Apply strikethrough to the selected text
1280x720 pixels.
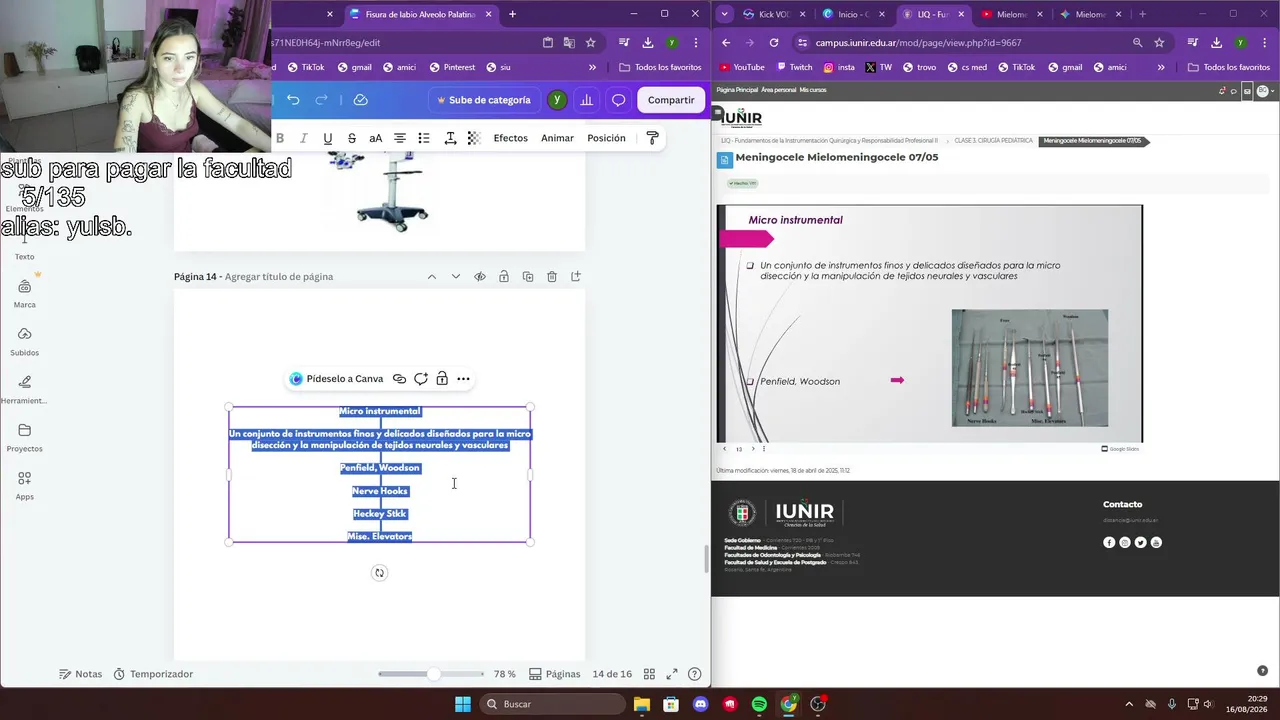point(352,138)
